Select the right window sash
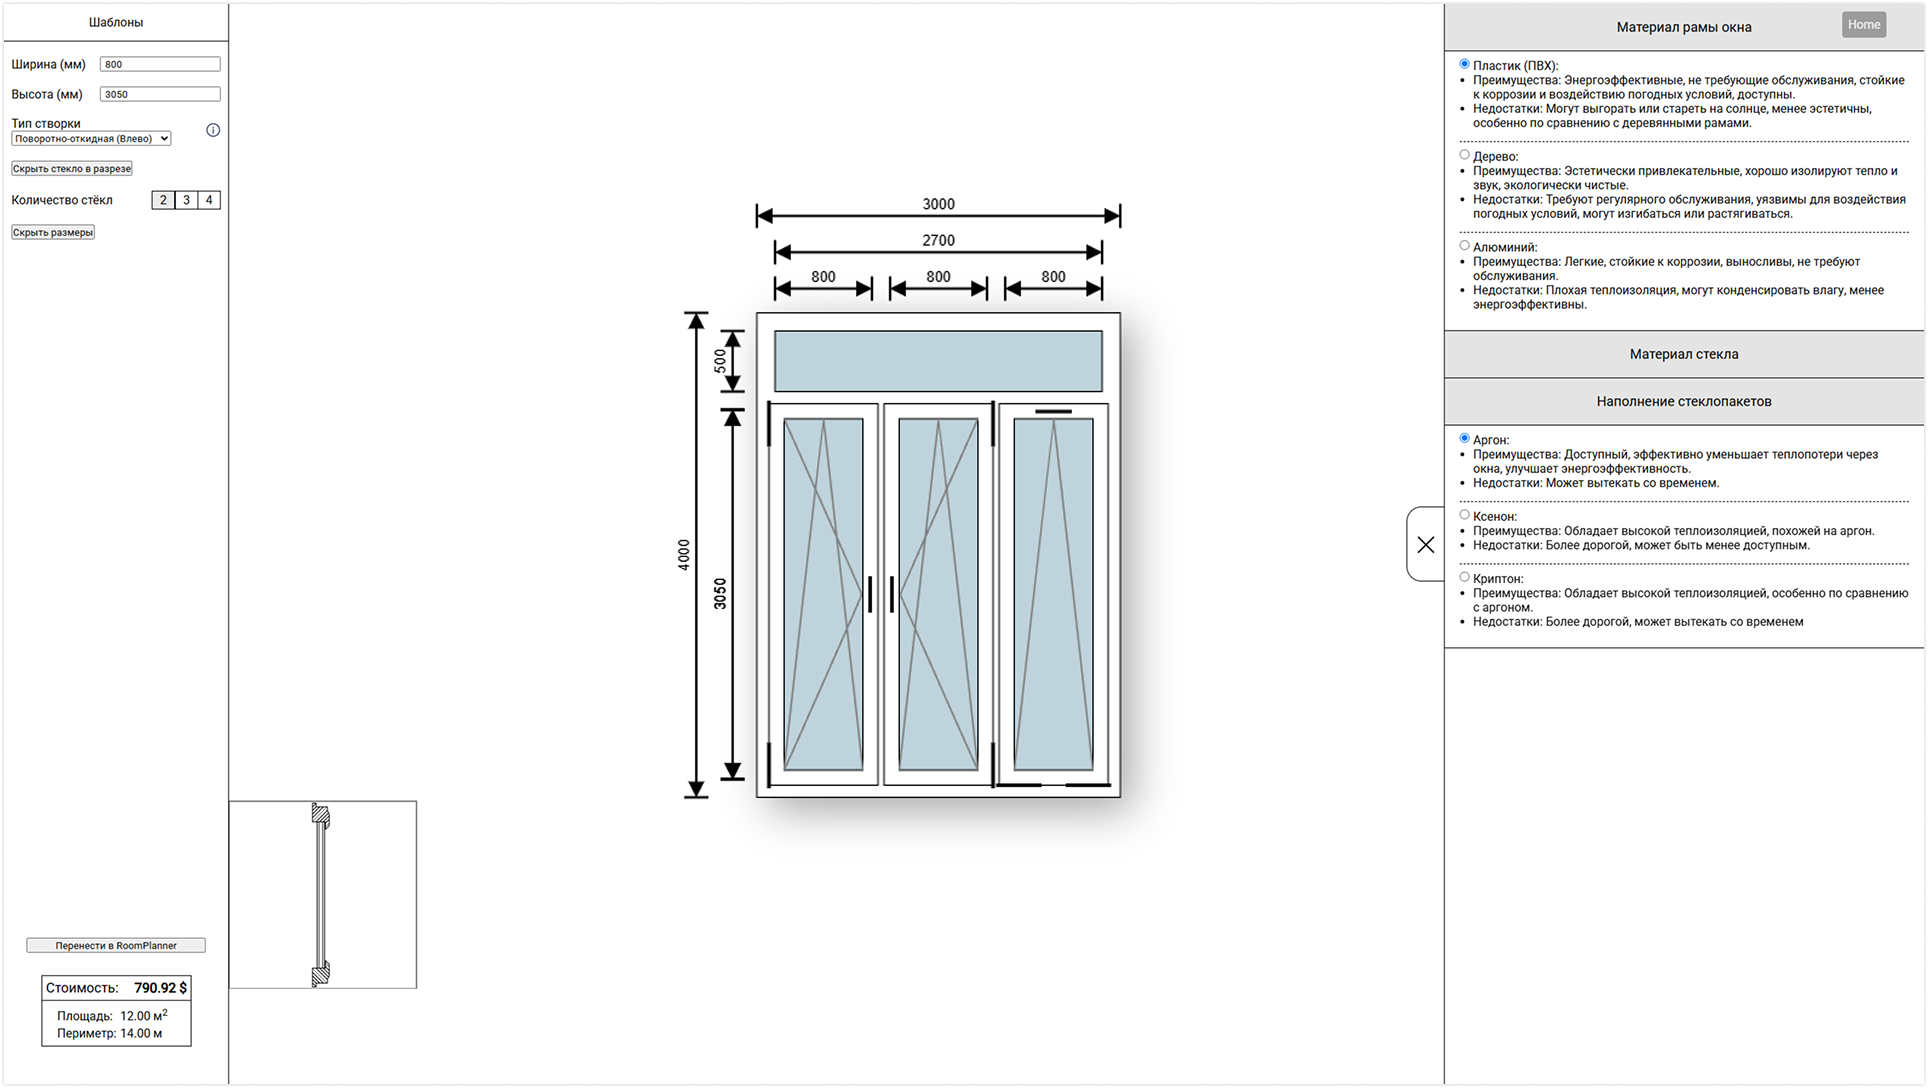Screen dimensions: 1928x1088 click(x=1053, y=594)
